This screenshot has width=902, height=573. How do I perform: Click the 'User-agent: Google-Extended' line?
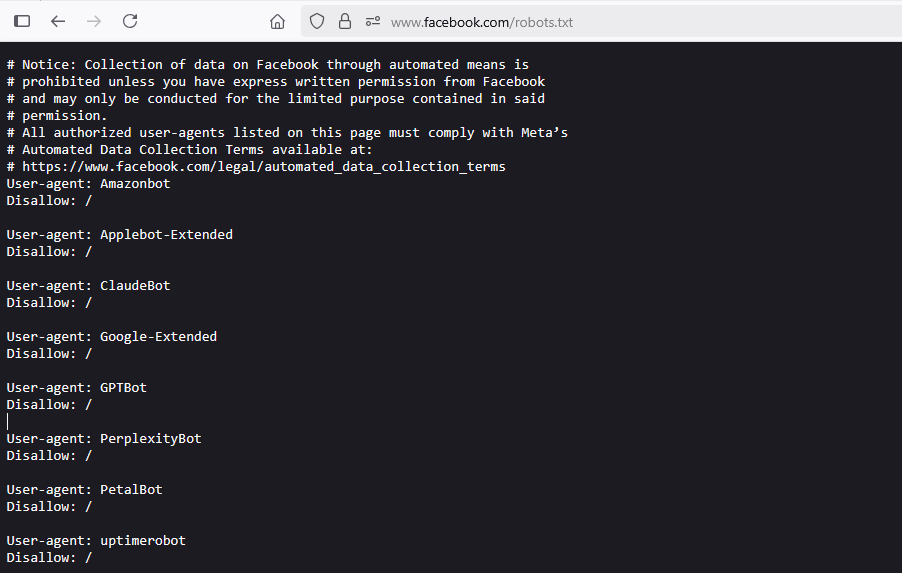[x=111, y=337]
